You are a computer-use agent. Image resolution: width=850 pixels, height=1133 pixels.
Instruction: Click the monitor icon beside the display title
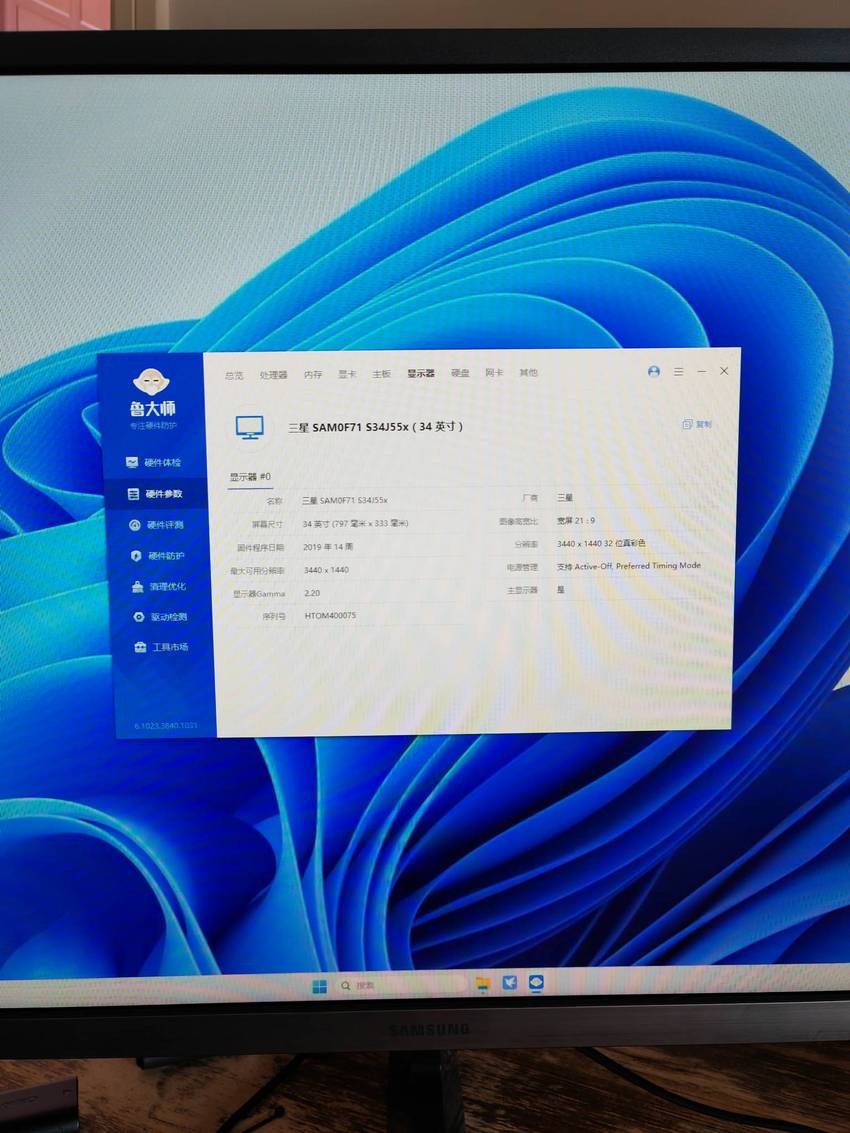tap(250, 427)
